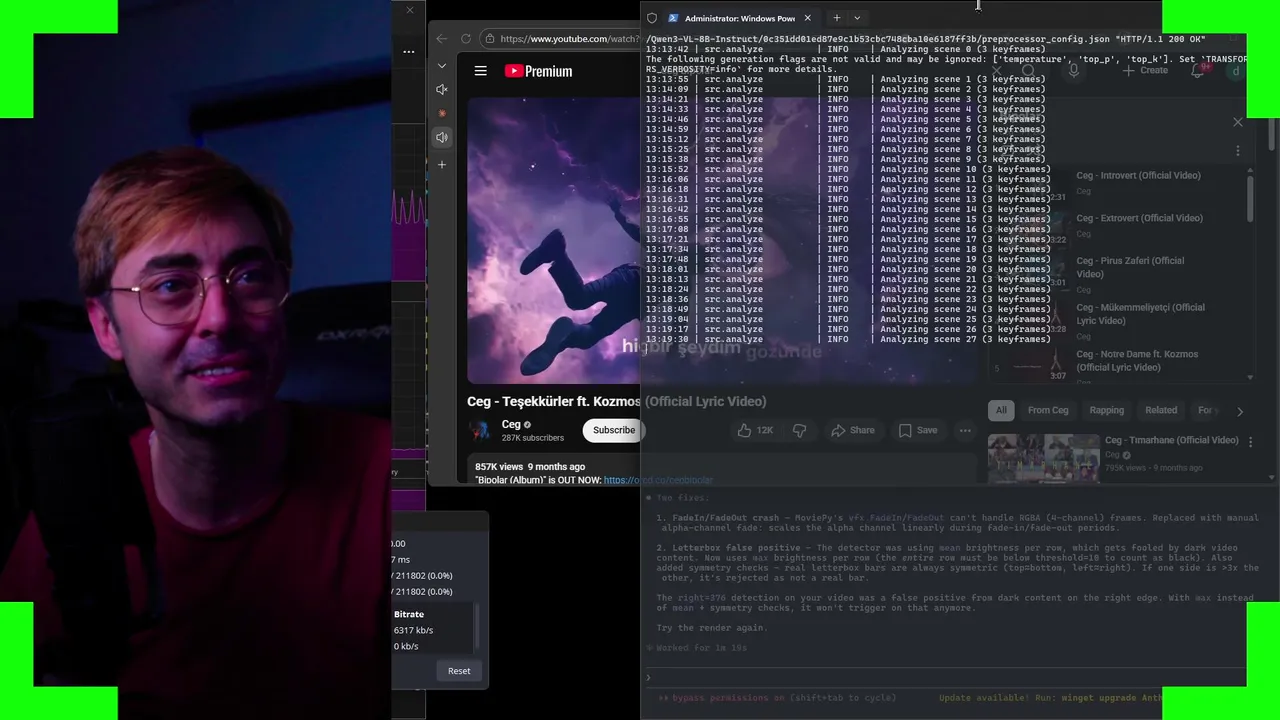Click the 'Analyzing scene 27' log line

point(847,339)
